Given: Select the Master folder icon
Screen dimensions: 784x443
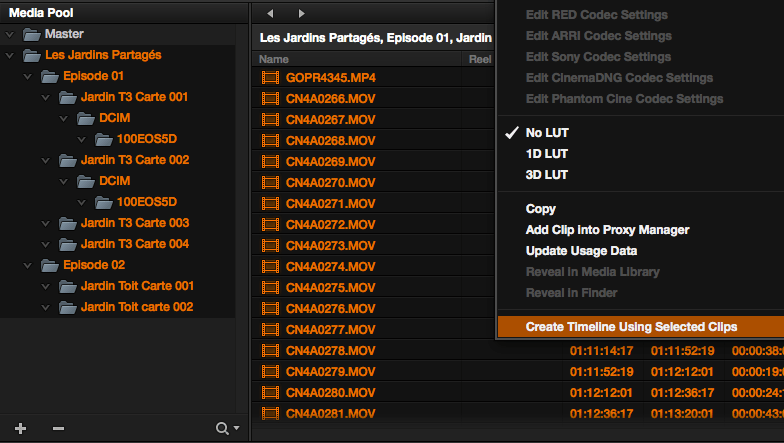Looking at the screenshot, I should tap(32, 34).
